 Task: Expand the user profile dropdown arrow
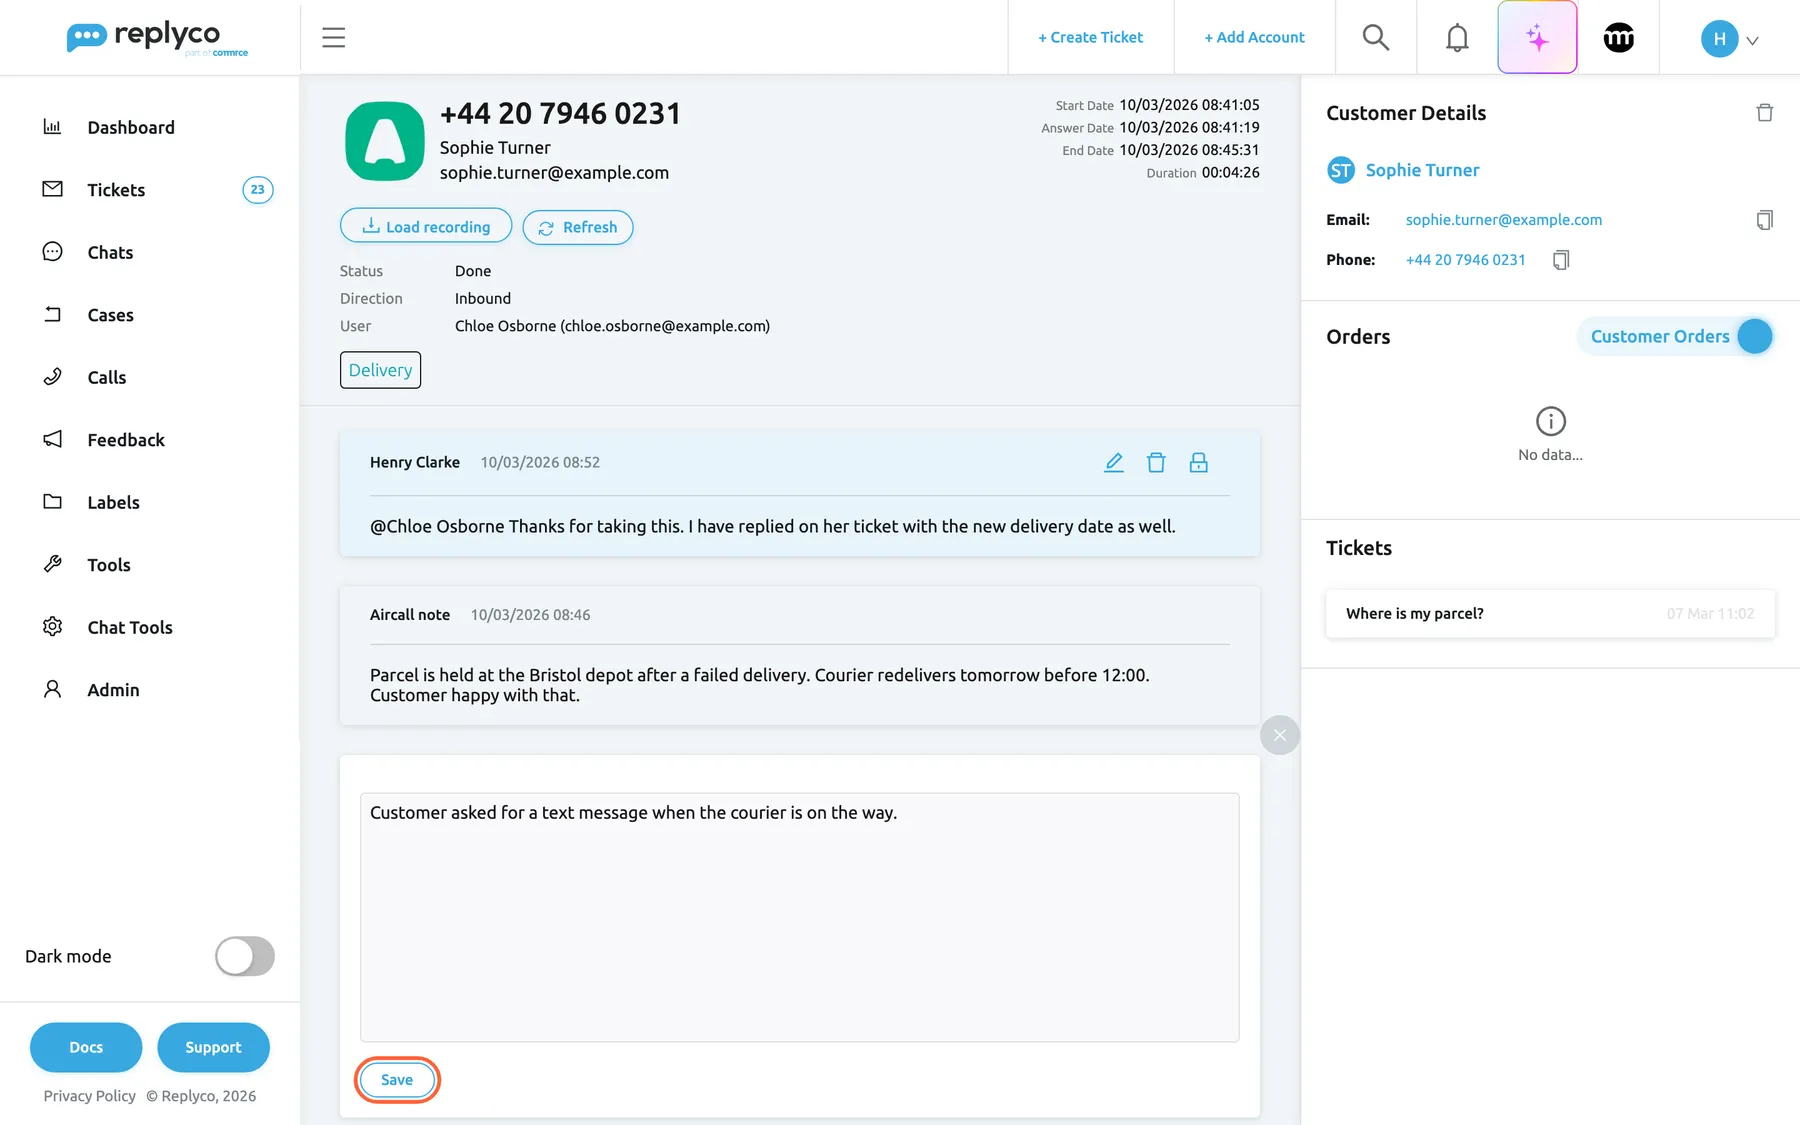tap(1752, 41)
